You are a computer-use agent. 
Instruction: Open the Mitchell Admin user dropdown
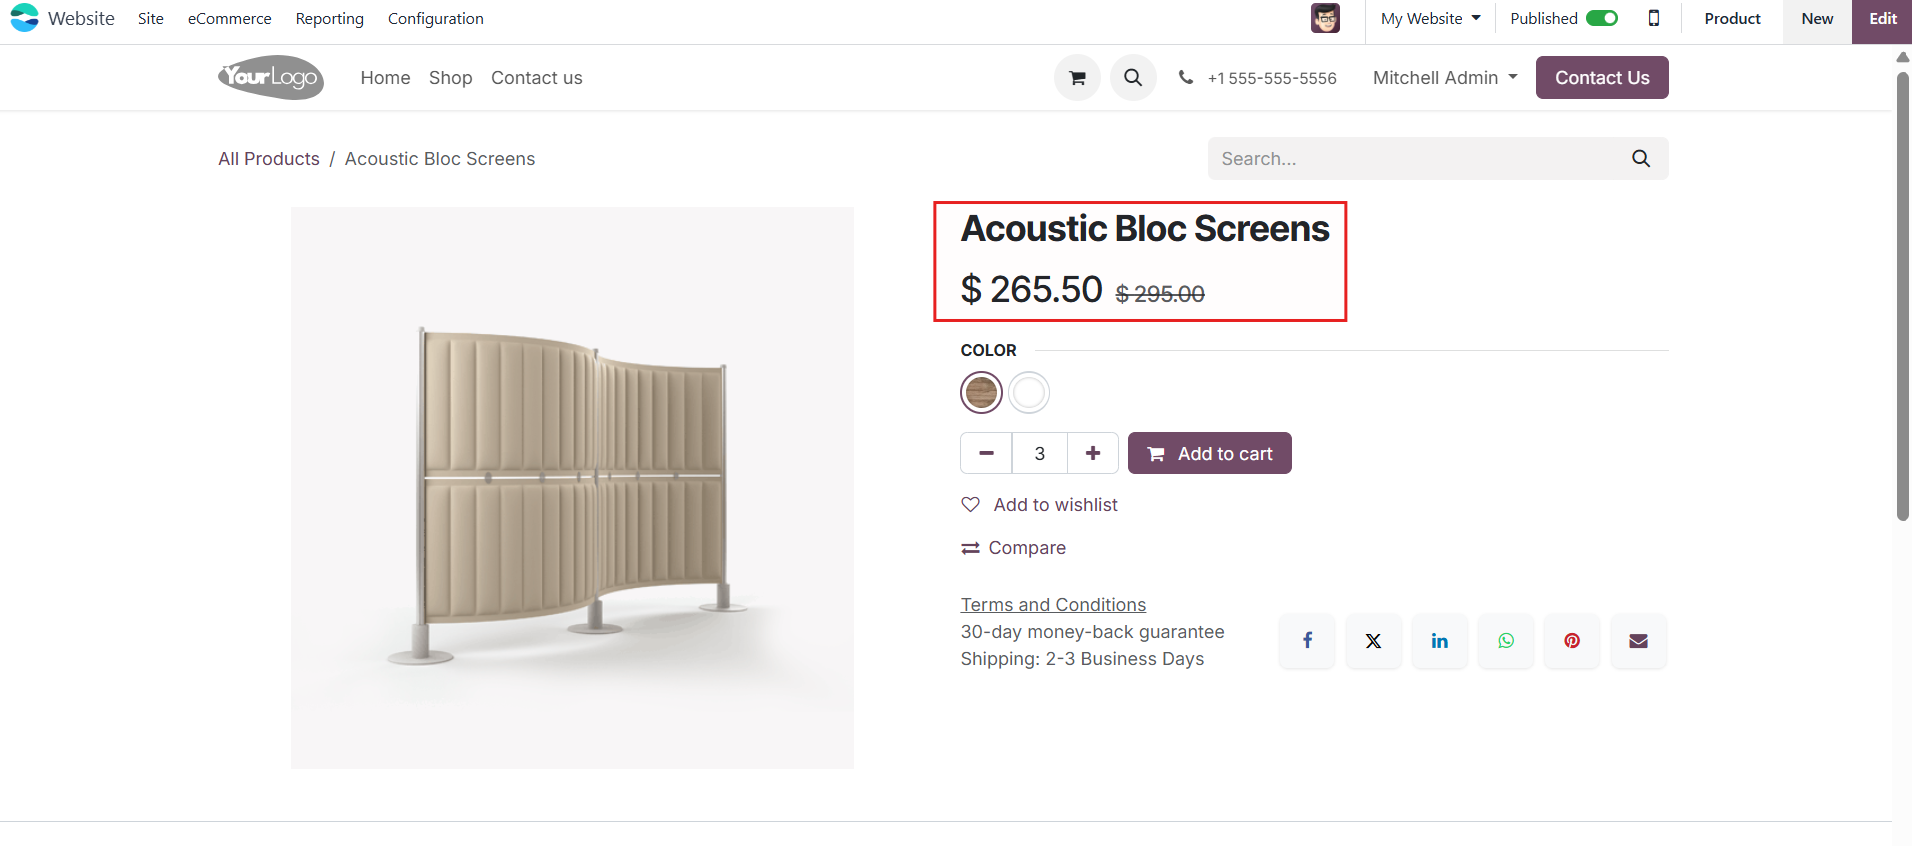click(1445, 78)
